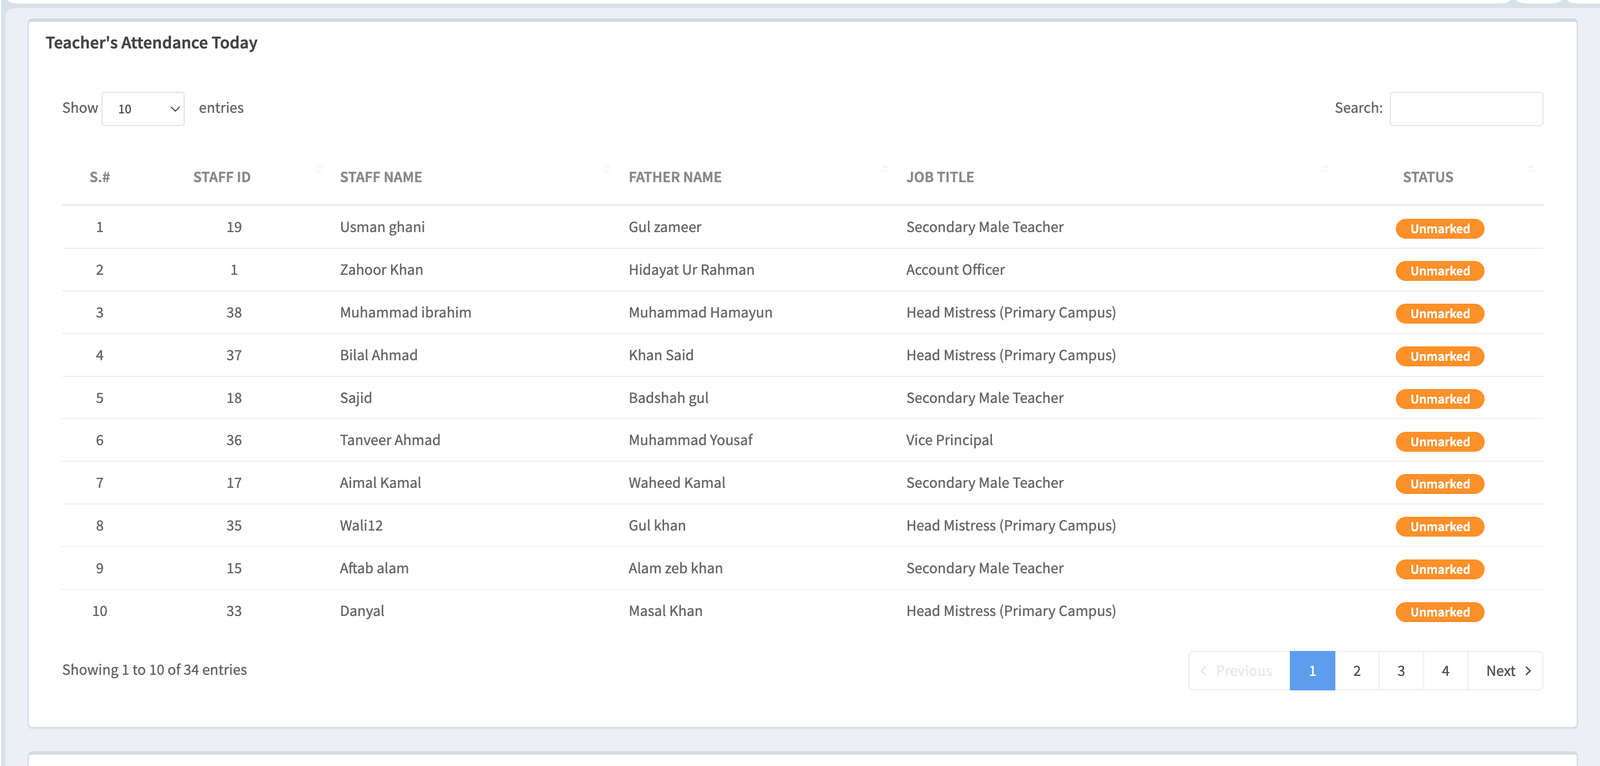
Task: Click Unmarked badge for Zahoor Khan
Action: 1440,271
